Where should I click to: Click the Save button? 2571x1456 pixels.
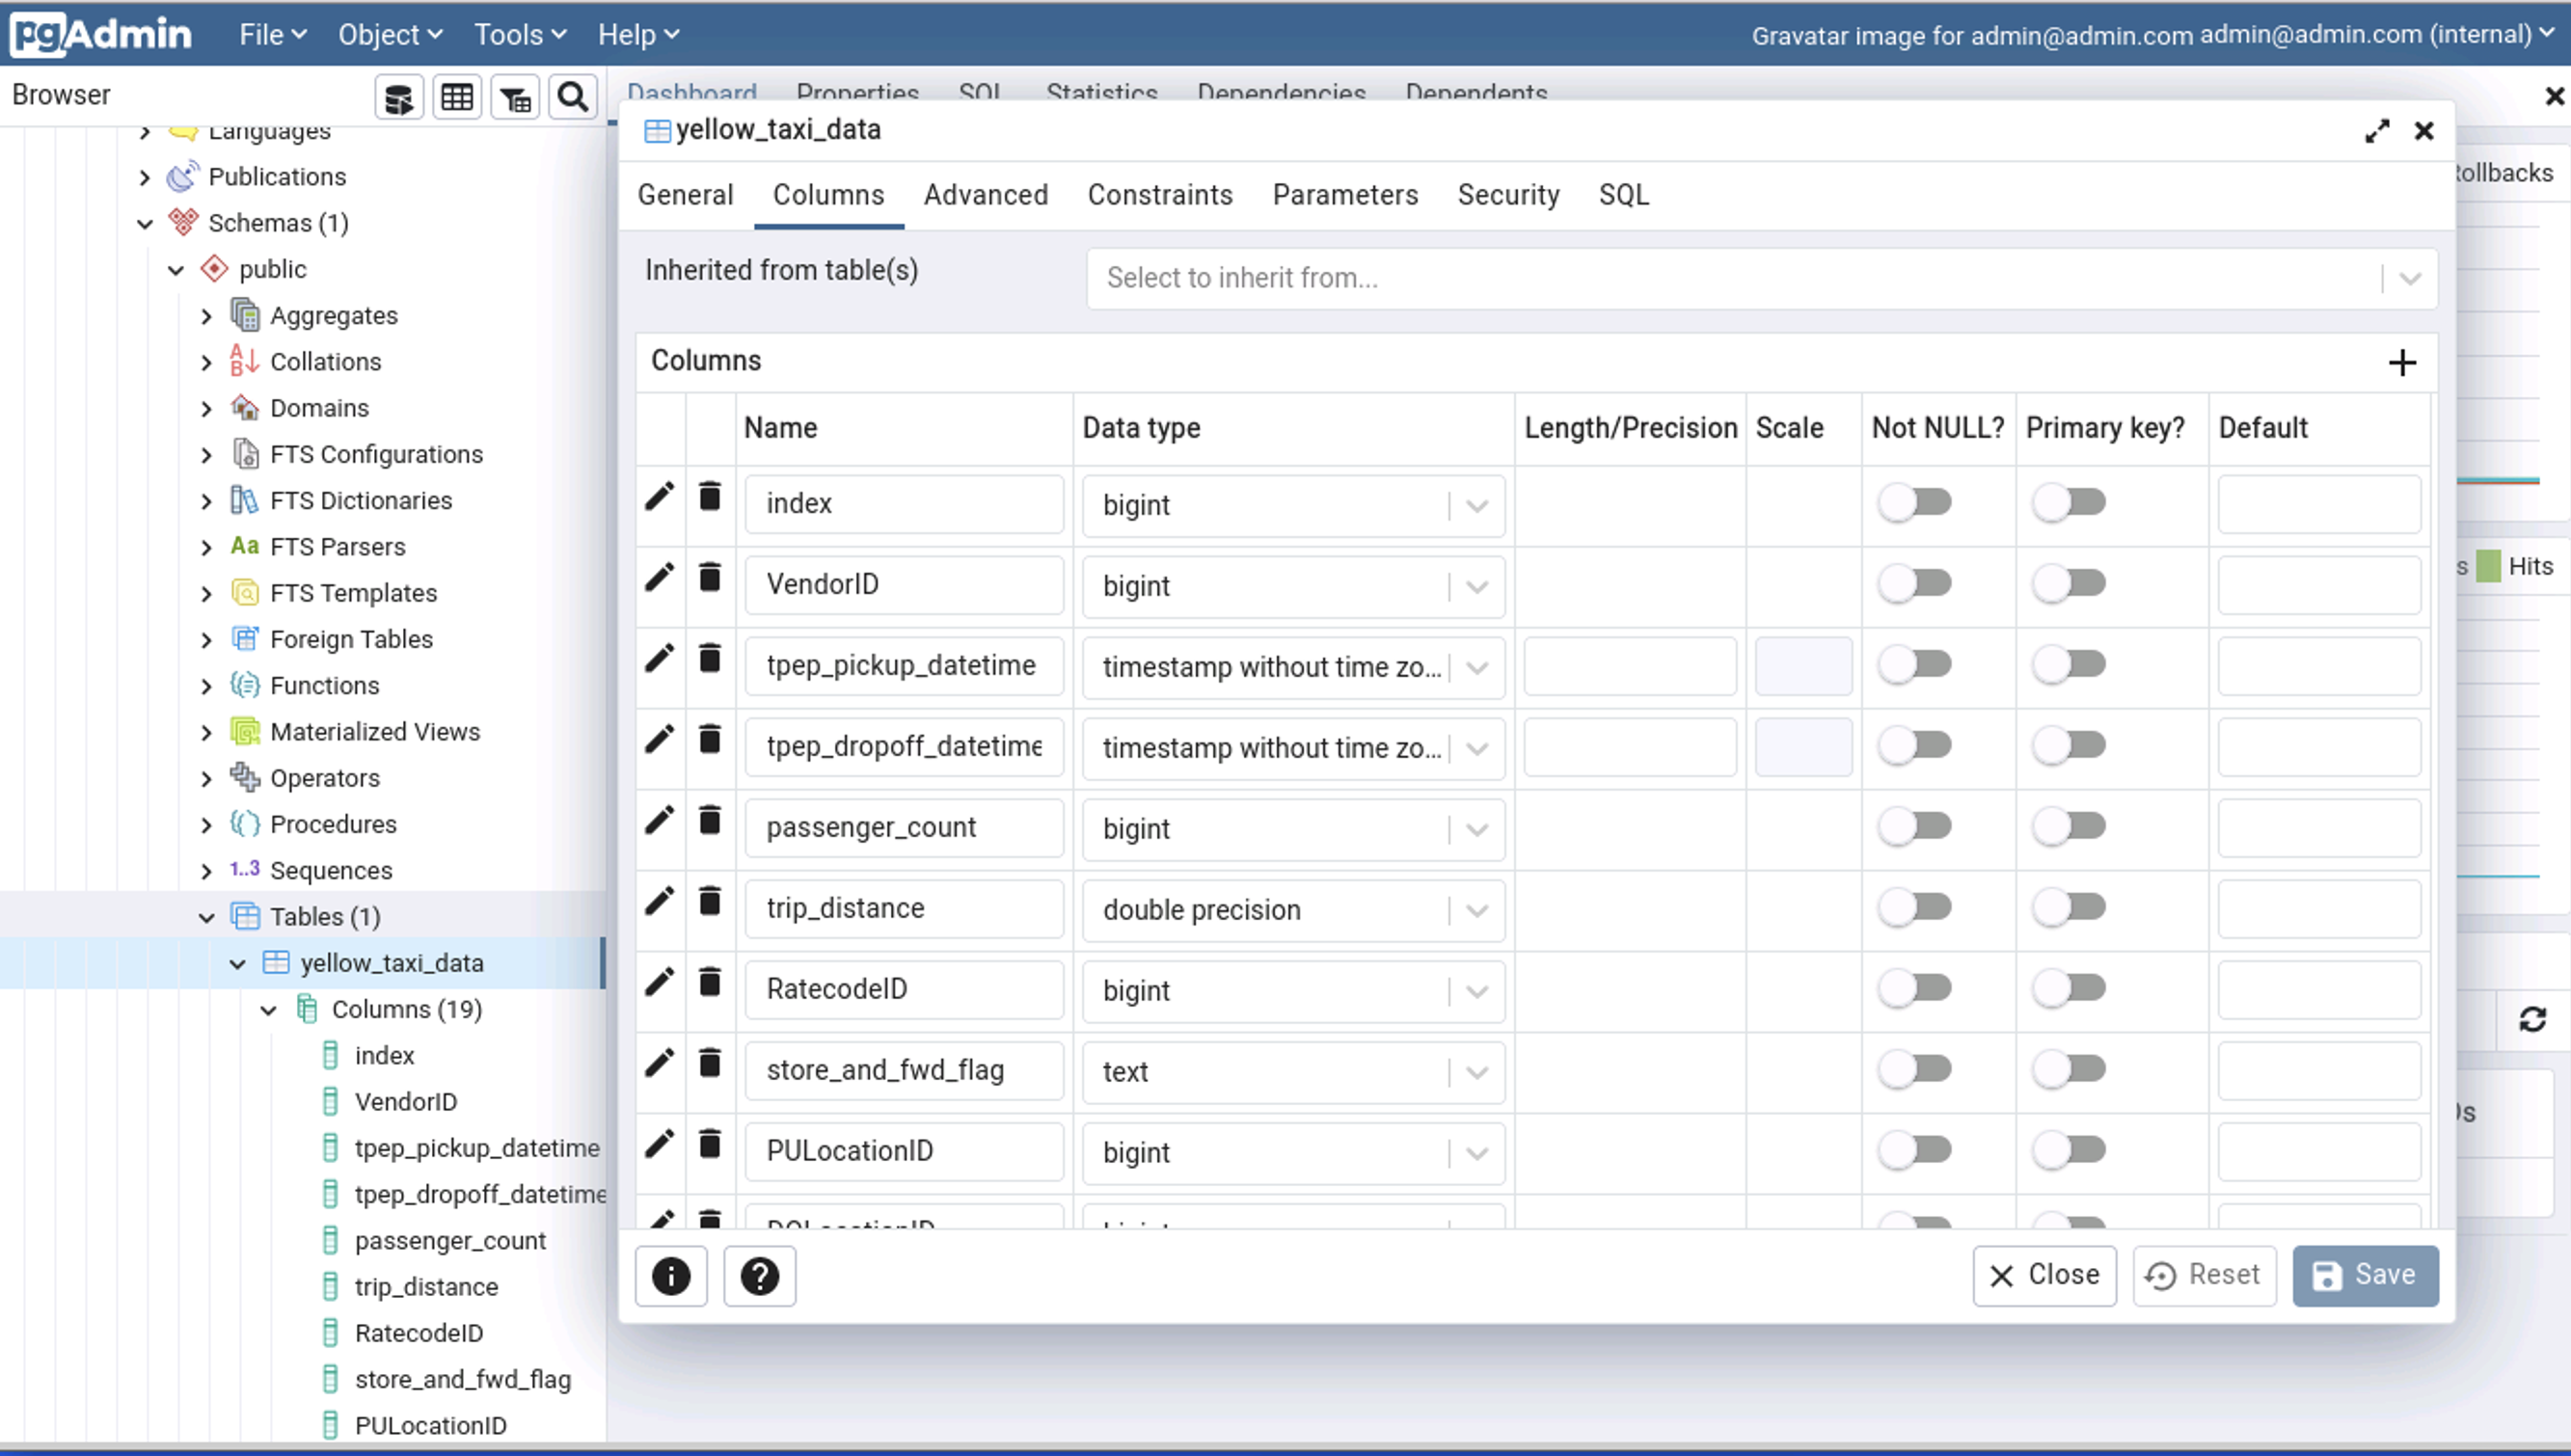(2366, 1276)
